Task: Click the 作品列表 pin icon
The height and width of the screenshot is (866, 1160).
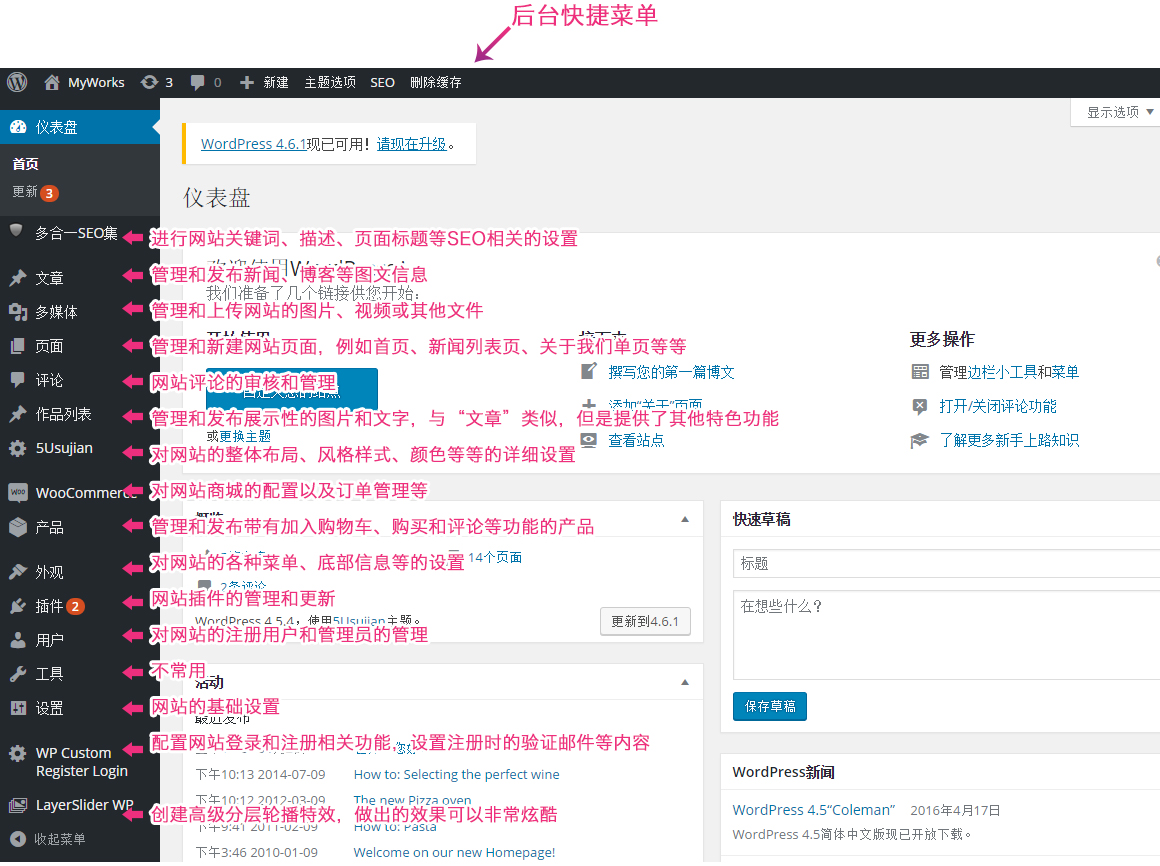Action: (x=18, y=414)
